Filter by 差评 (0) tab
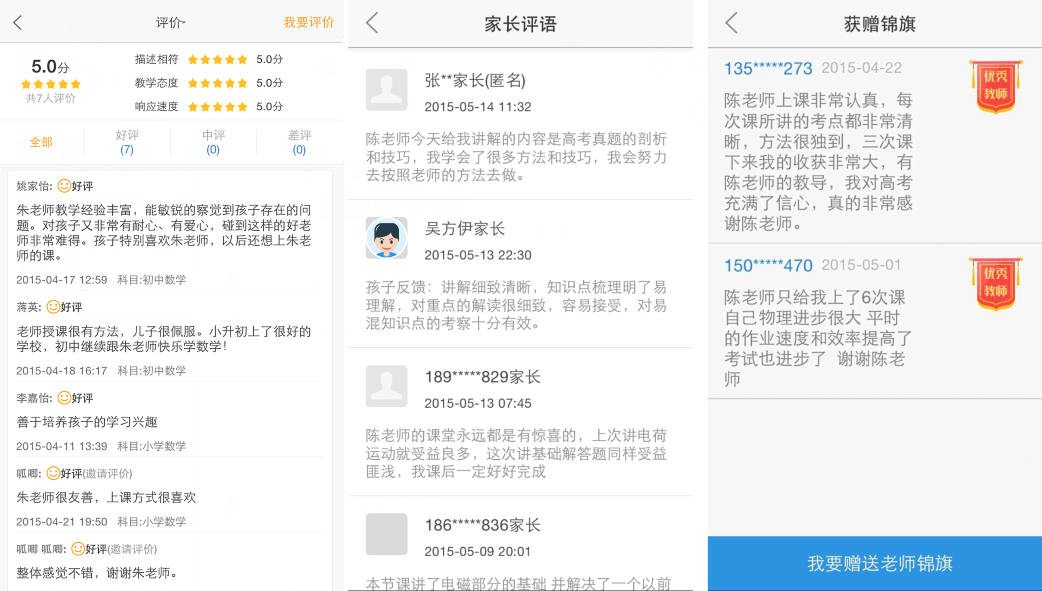The width and height of the screenshot is (1042, 591). (x=299, y=142)
